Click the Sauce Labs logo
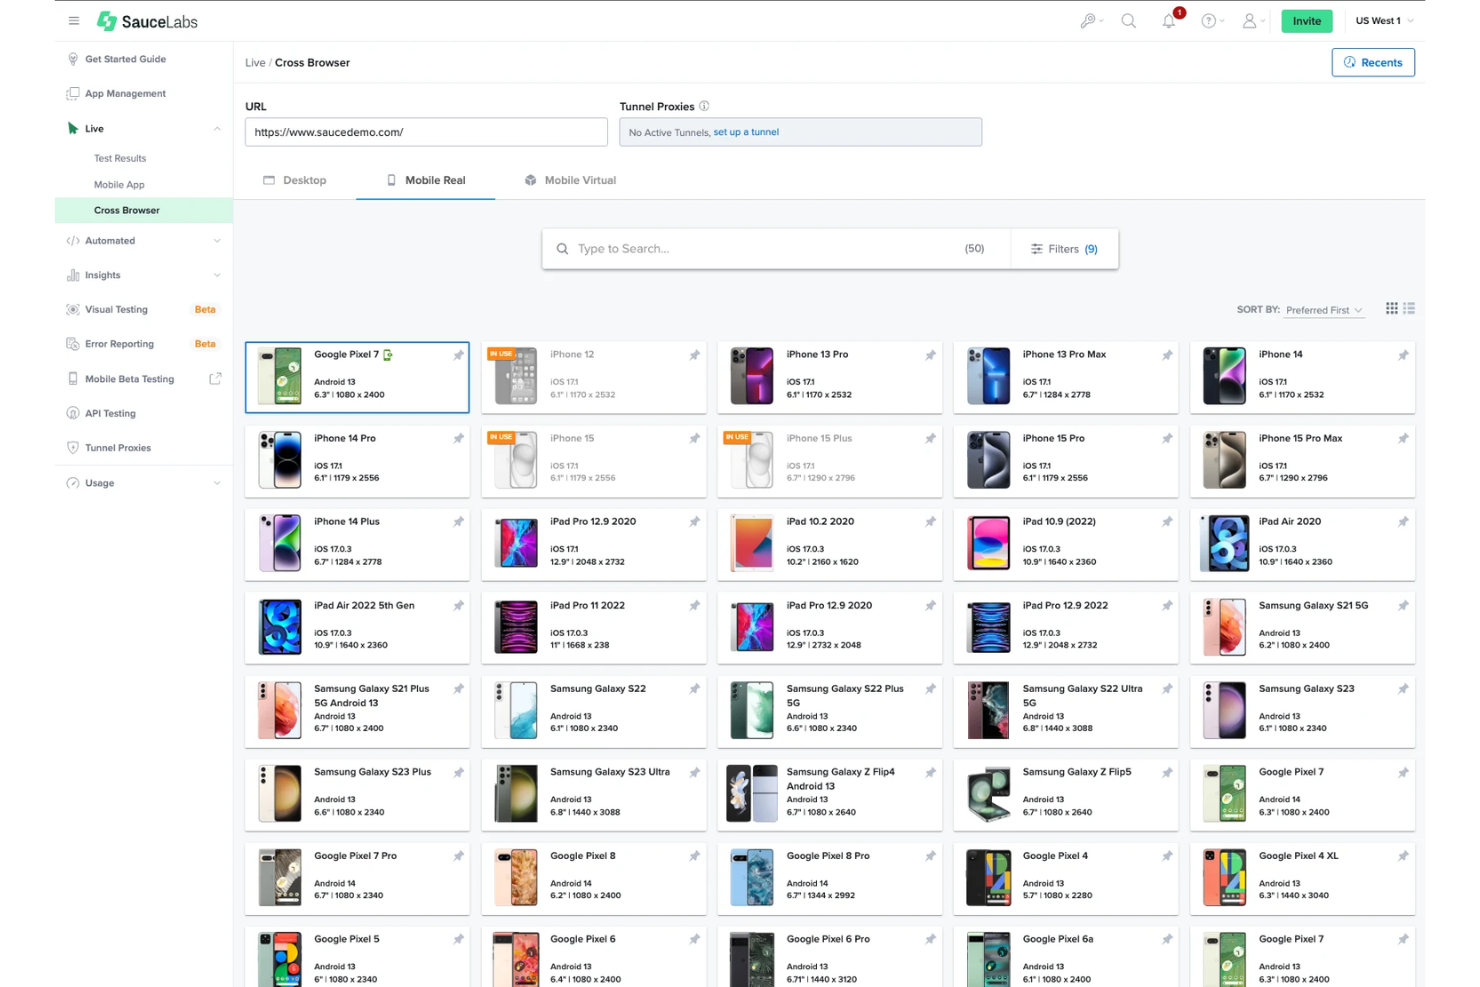Viewport: 1480px width, 987px height. click(147, 21)
